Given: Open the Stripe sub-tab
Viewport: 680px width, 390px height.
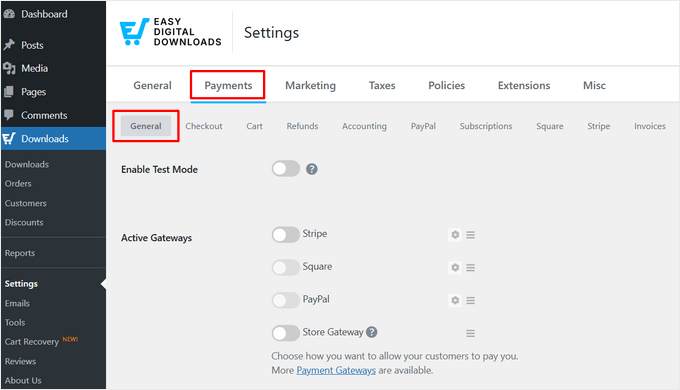Looking at the screenshot, I should point(598,126).
